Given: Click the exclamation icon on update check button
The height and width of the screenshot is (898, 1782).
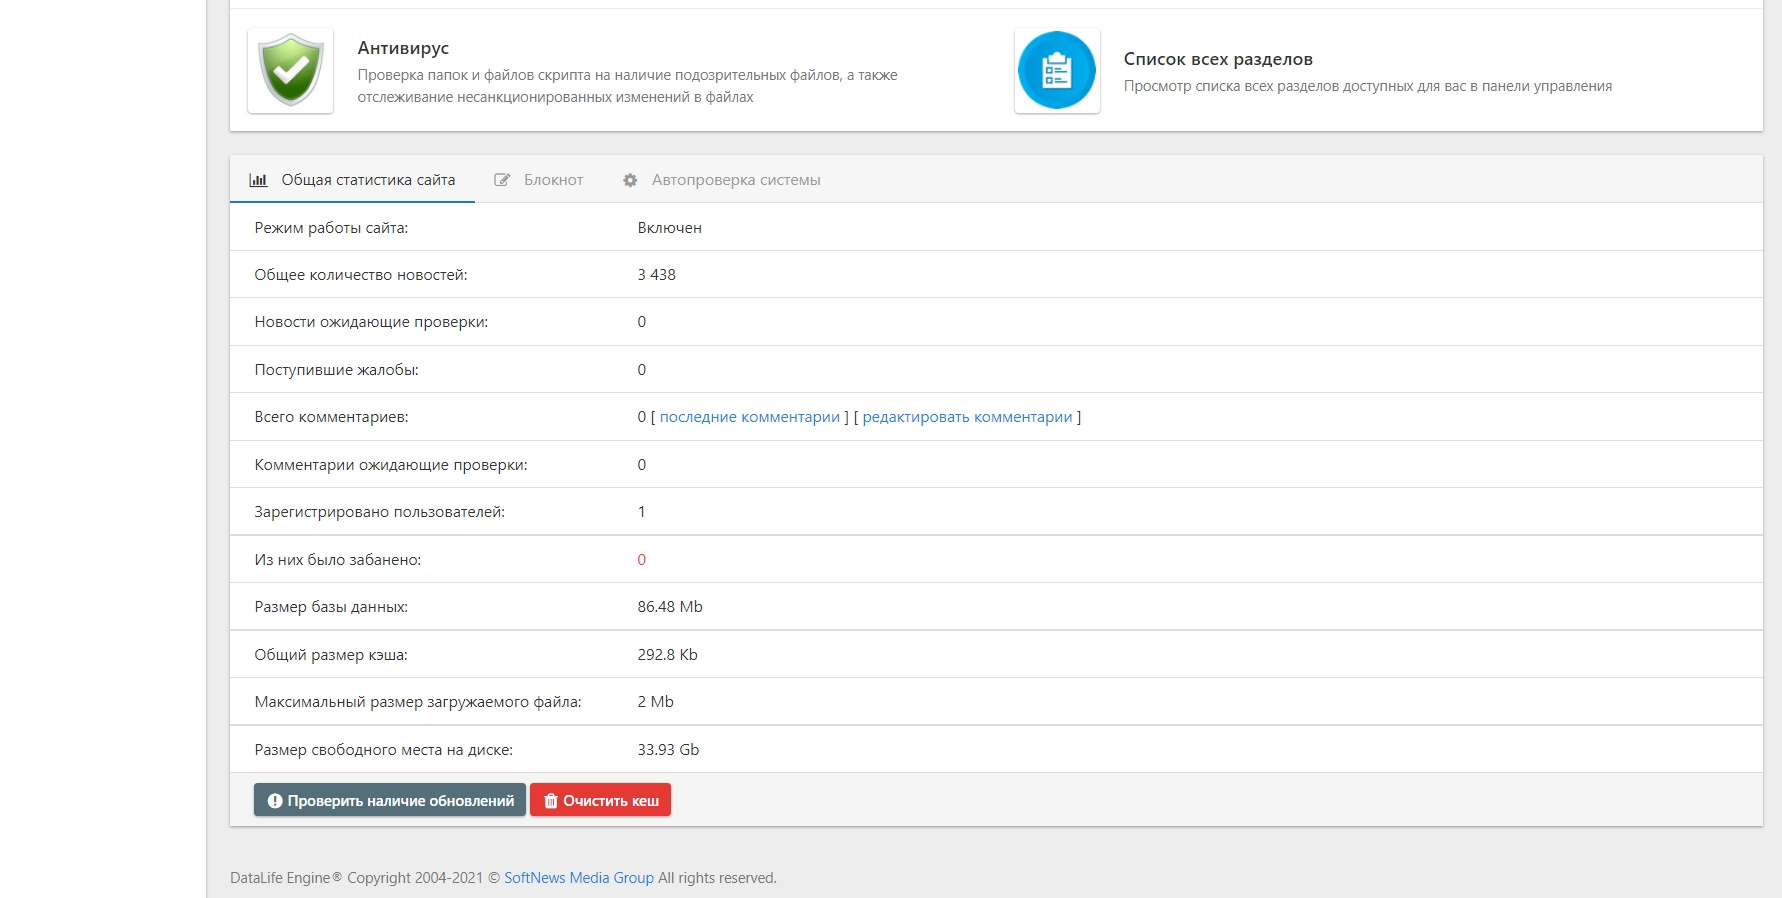Looking at the screenshot, I should (275, 801).
